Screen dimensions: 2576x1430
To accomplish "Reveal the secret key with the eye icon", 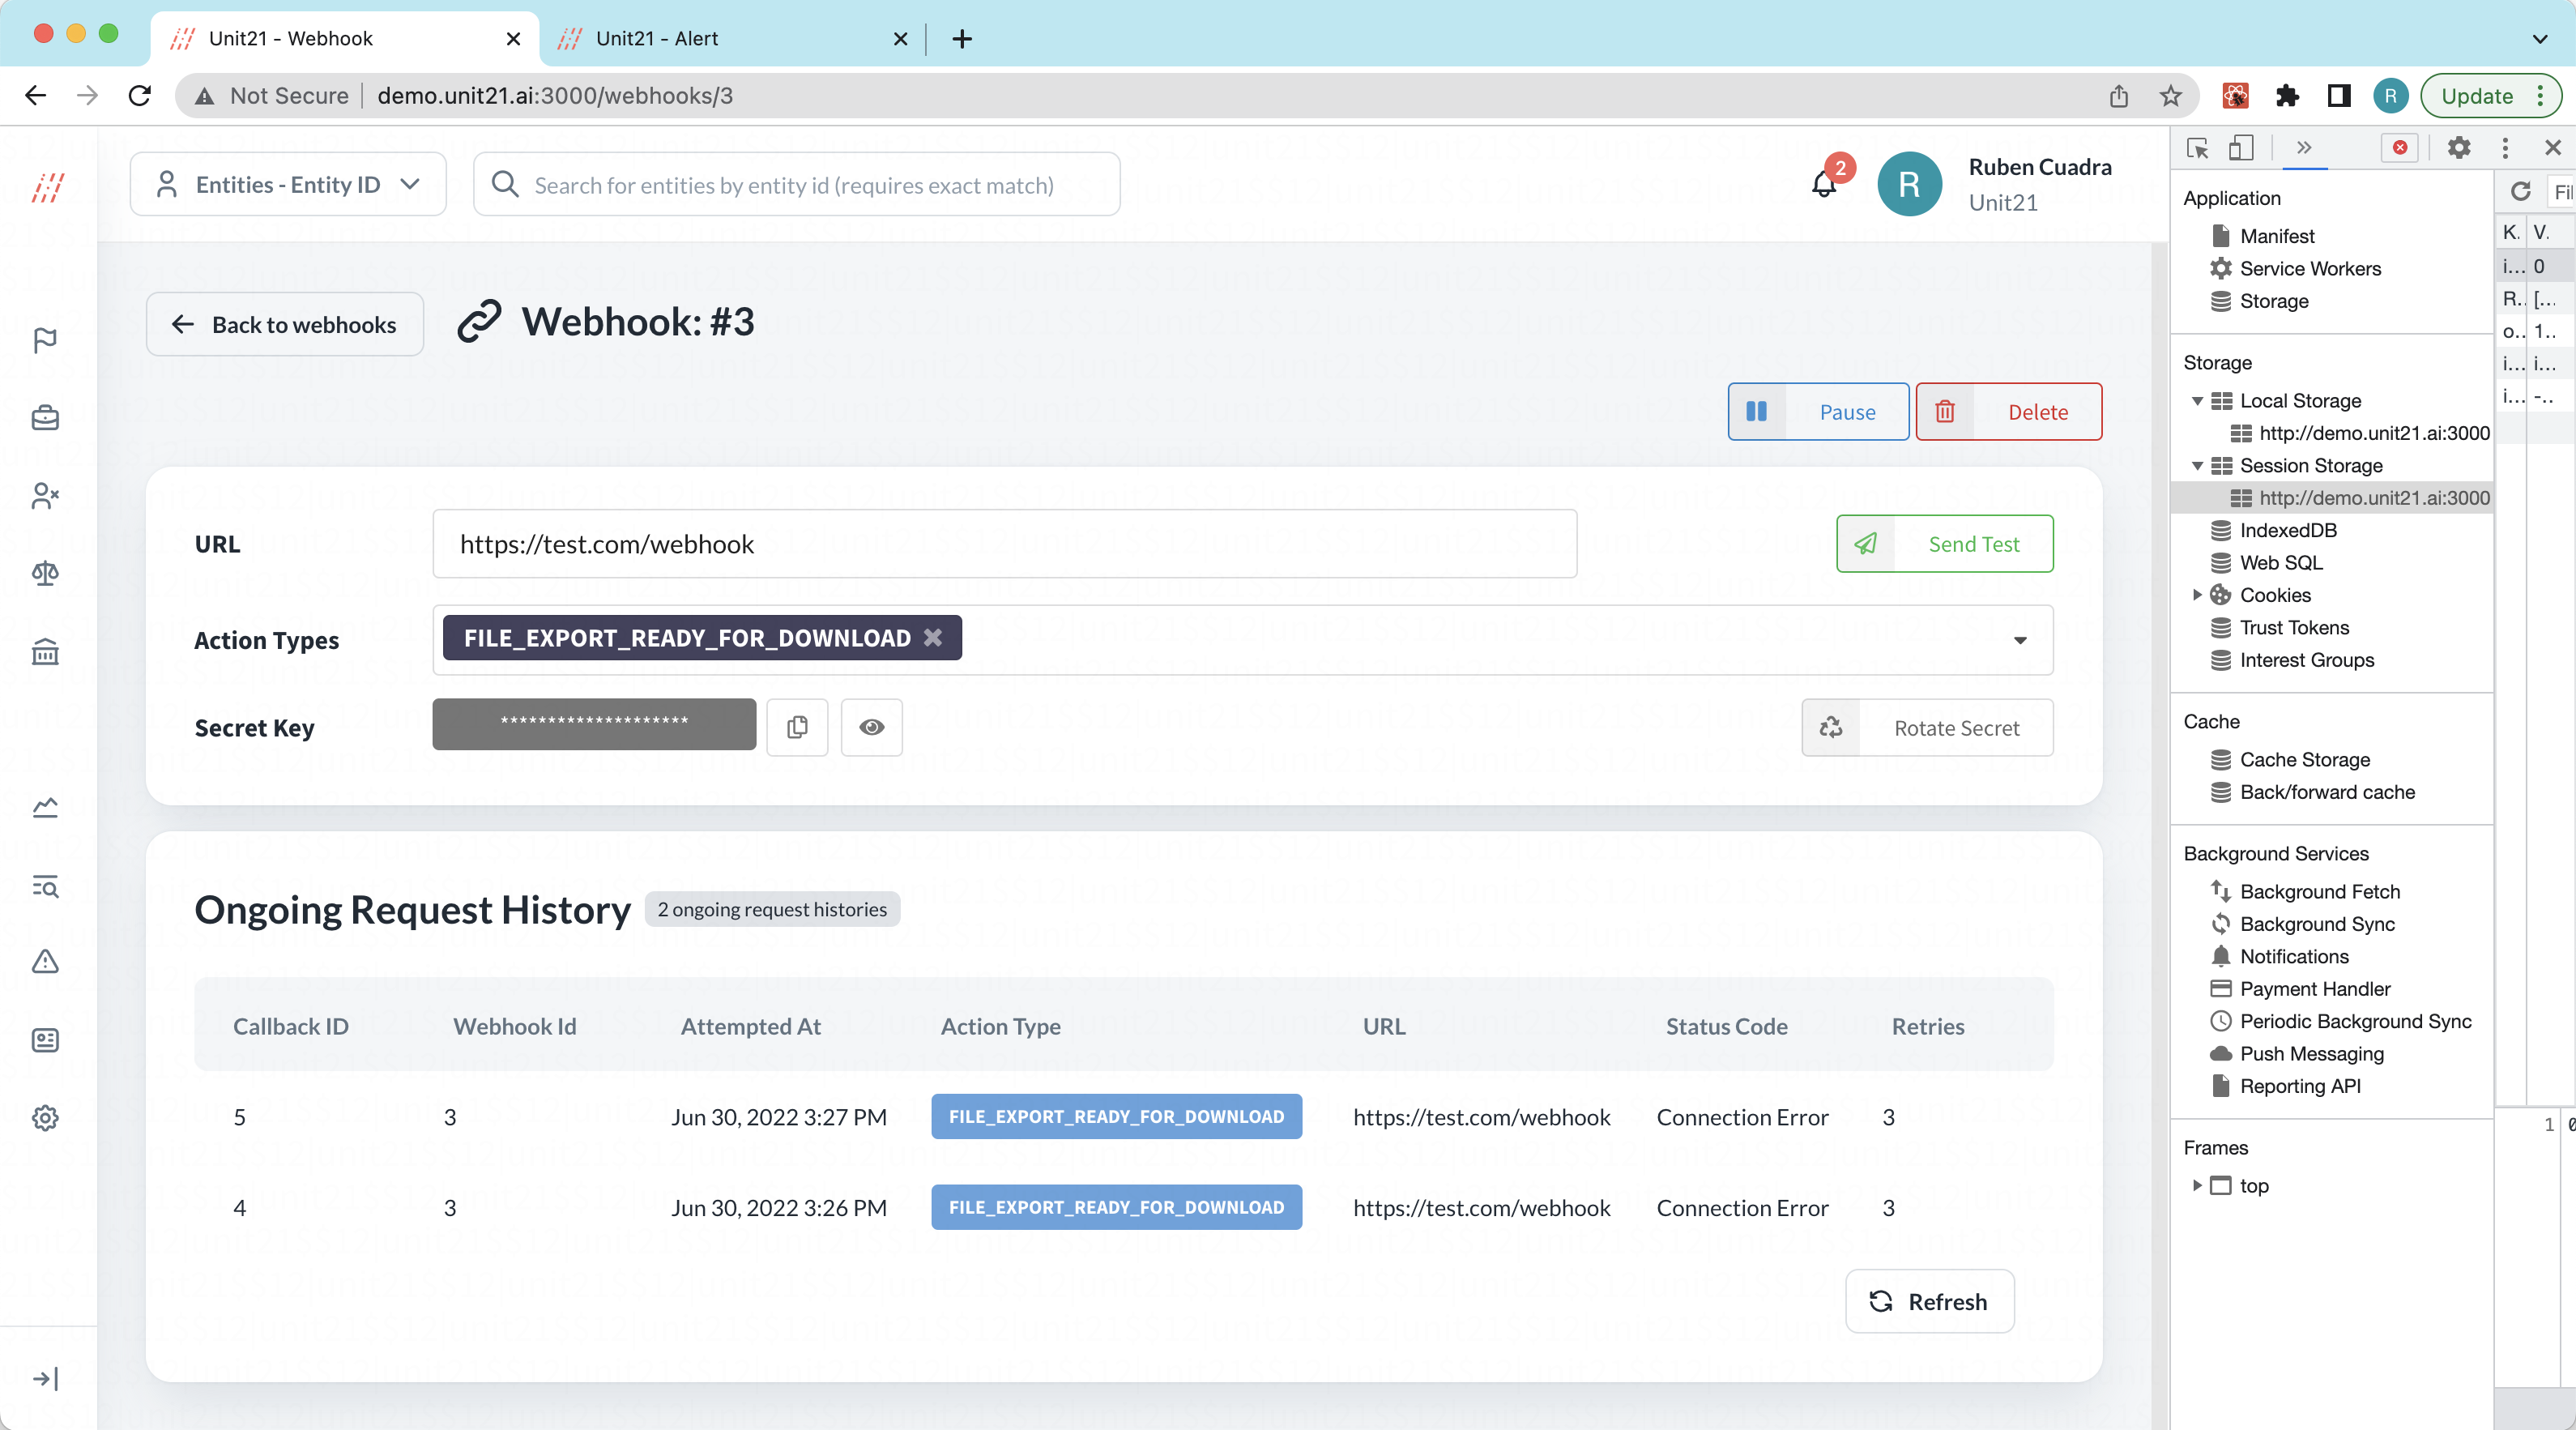I will tap(871, 727).
